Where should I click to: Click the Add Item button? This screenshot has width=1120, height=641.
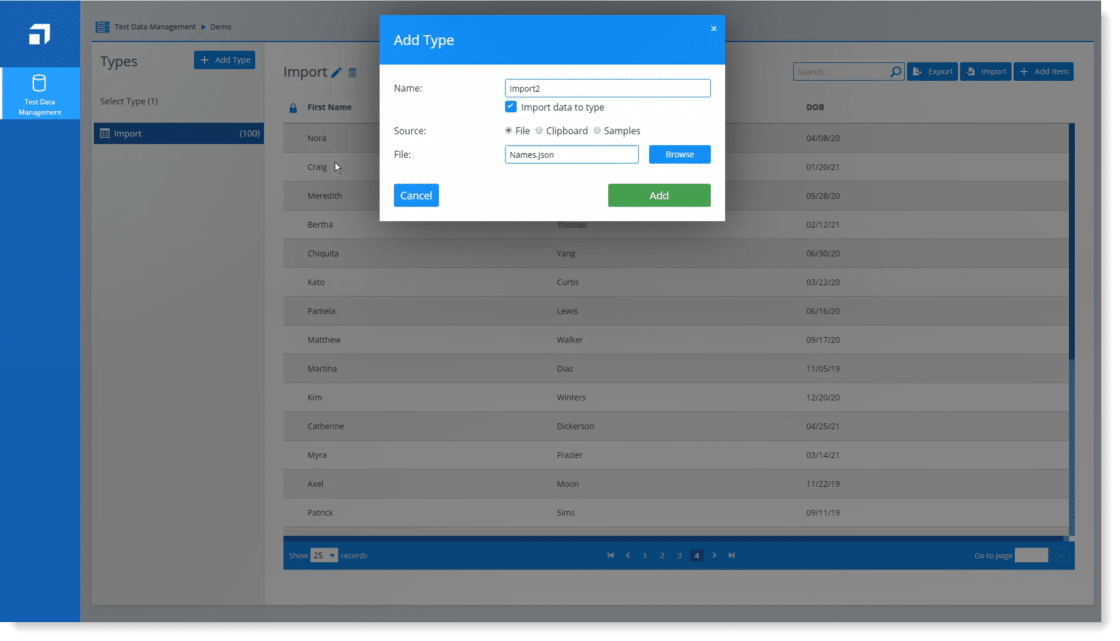(1044, 71)
